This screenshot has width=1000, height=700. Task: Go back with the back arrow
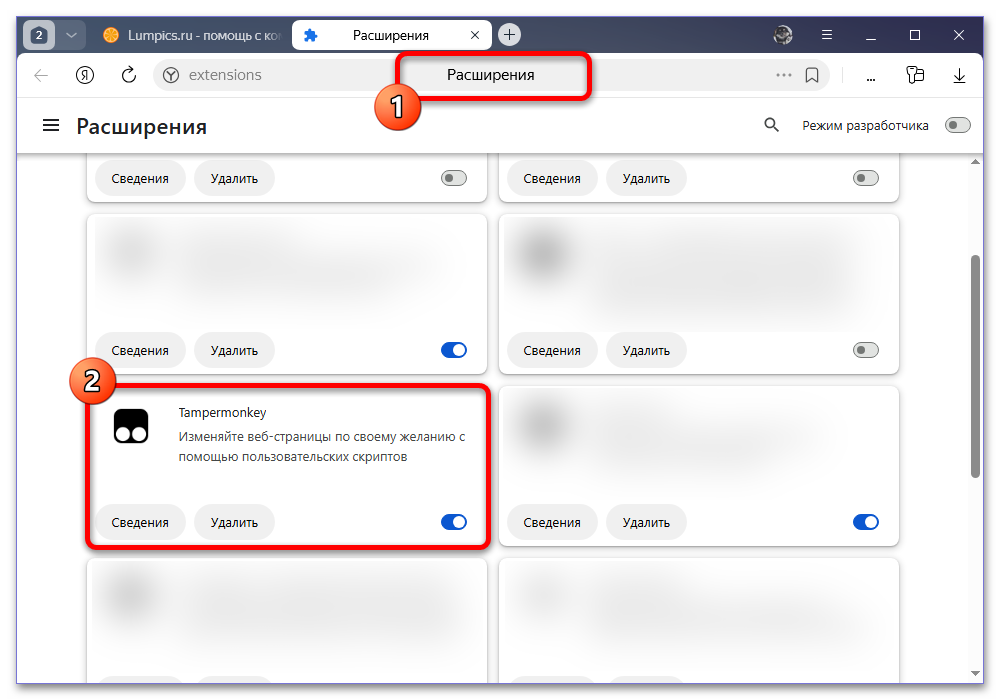41,75
